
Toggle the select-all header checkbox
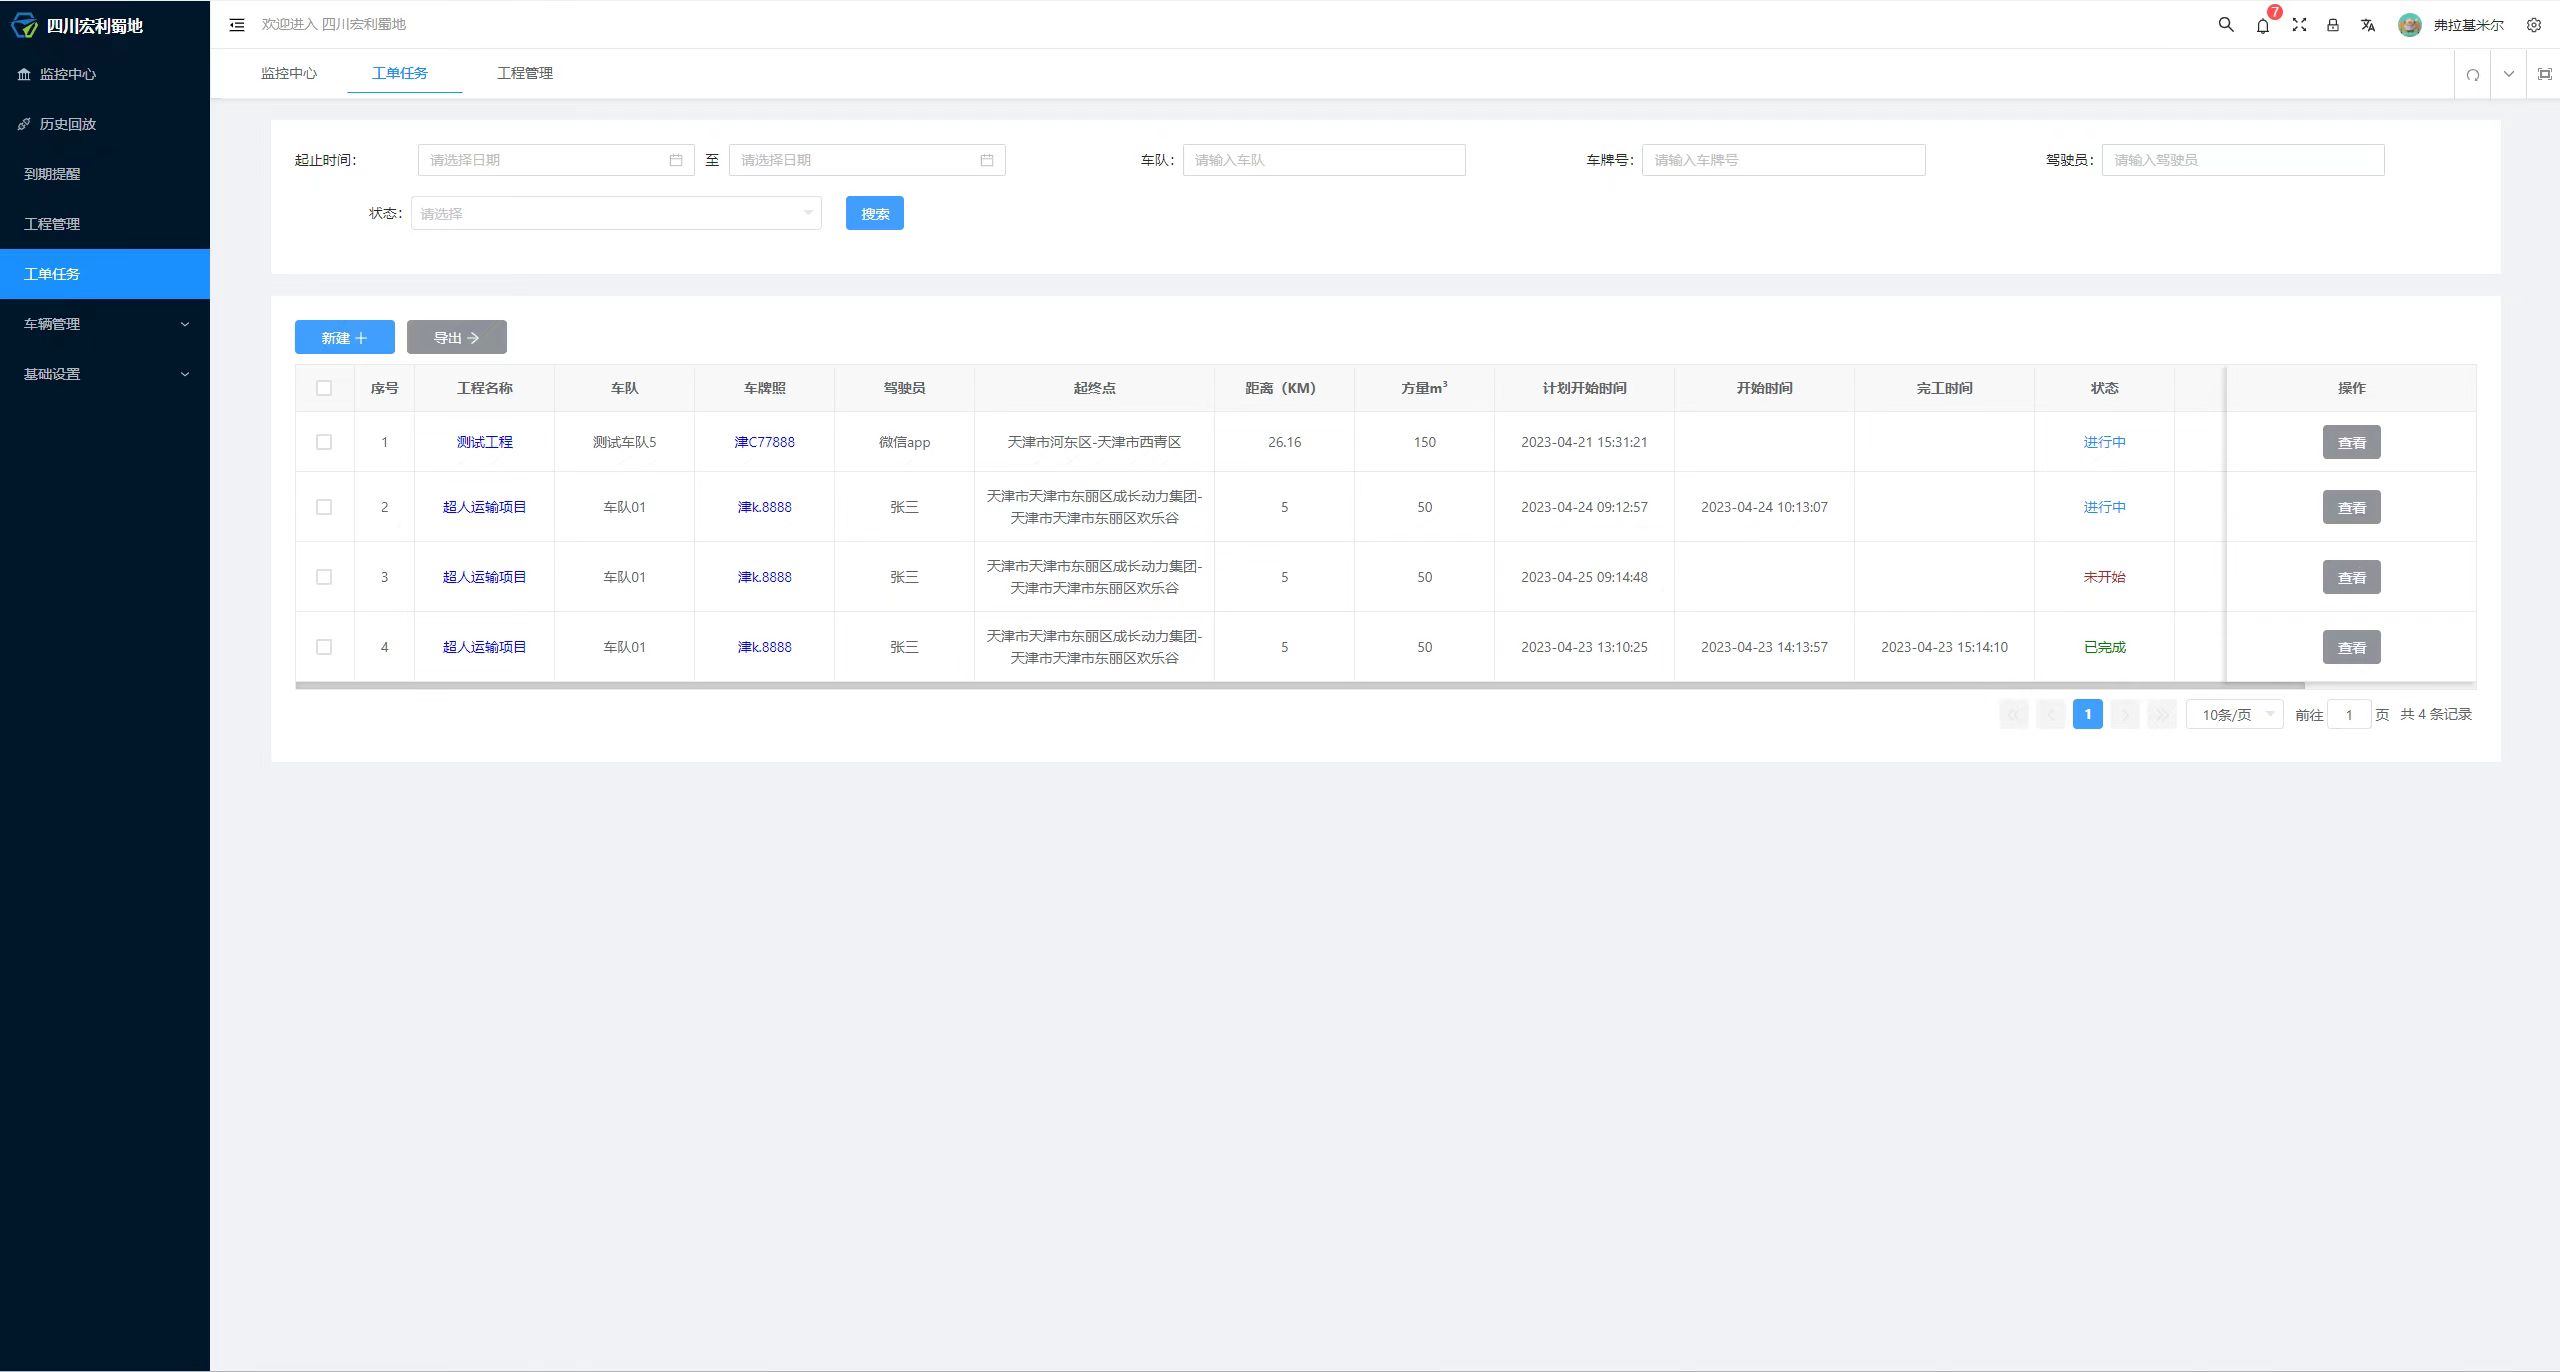324,388
